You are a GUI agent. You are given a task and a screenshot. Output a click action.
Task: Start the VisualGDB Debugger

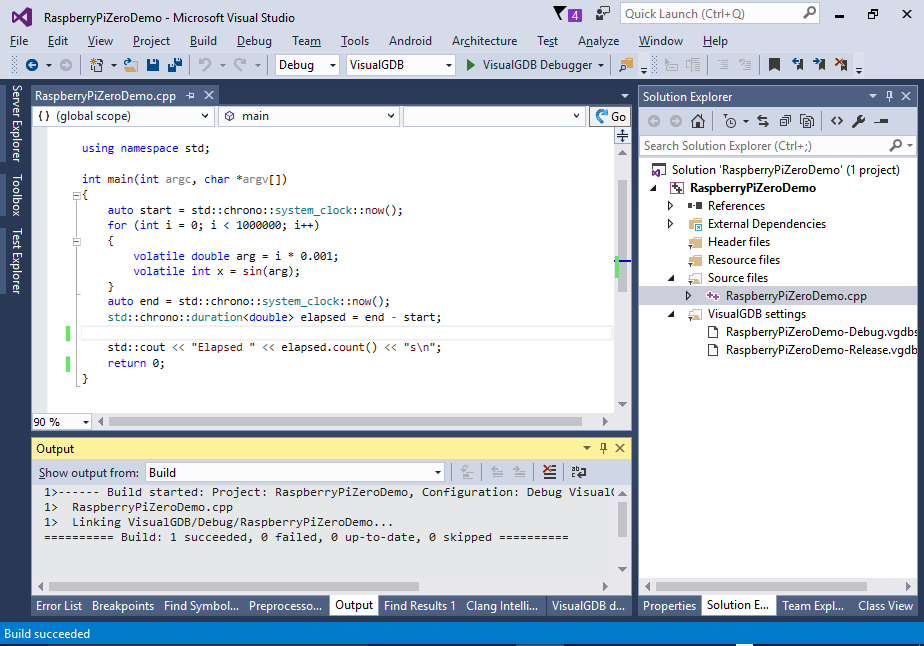528,65
